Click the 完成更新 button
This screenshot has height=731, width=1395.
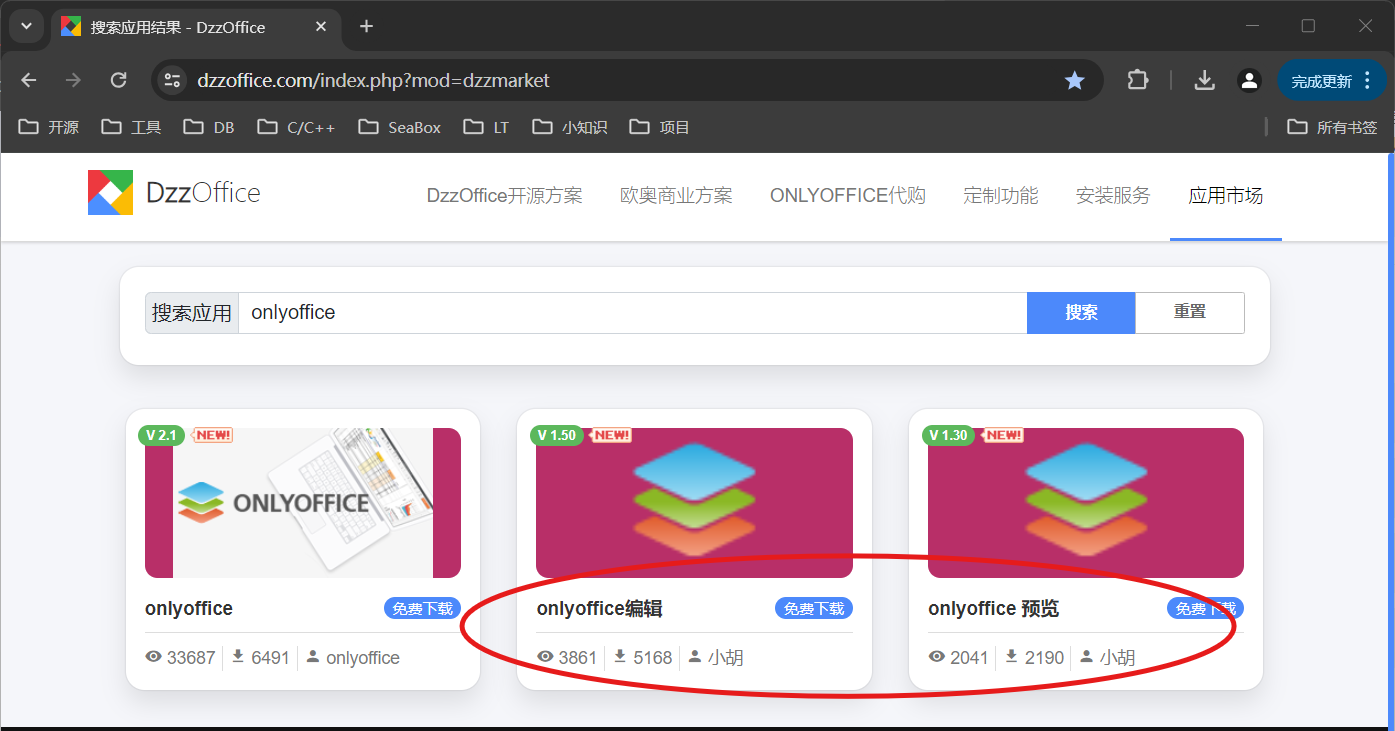coord(1331,81)
